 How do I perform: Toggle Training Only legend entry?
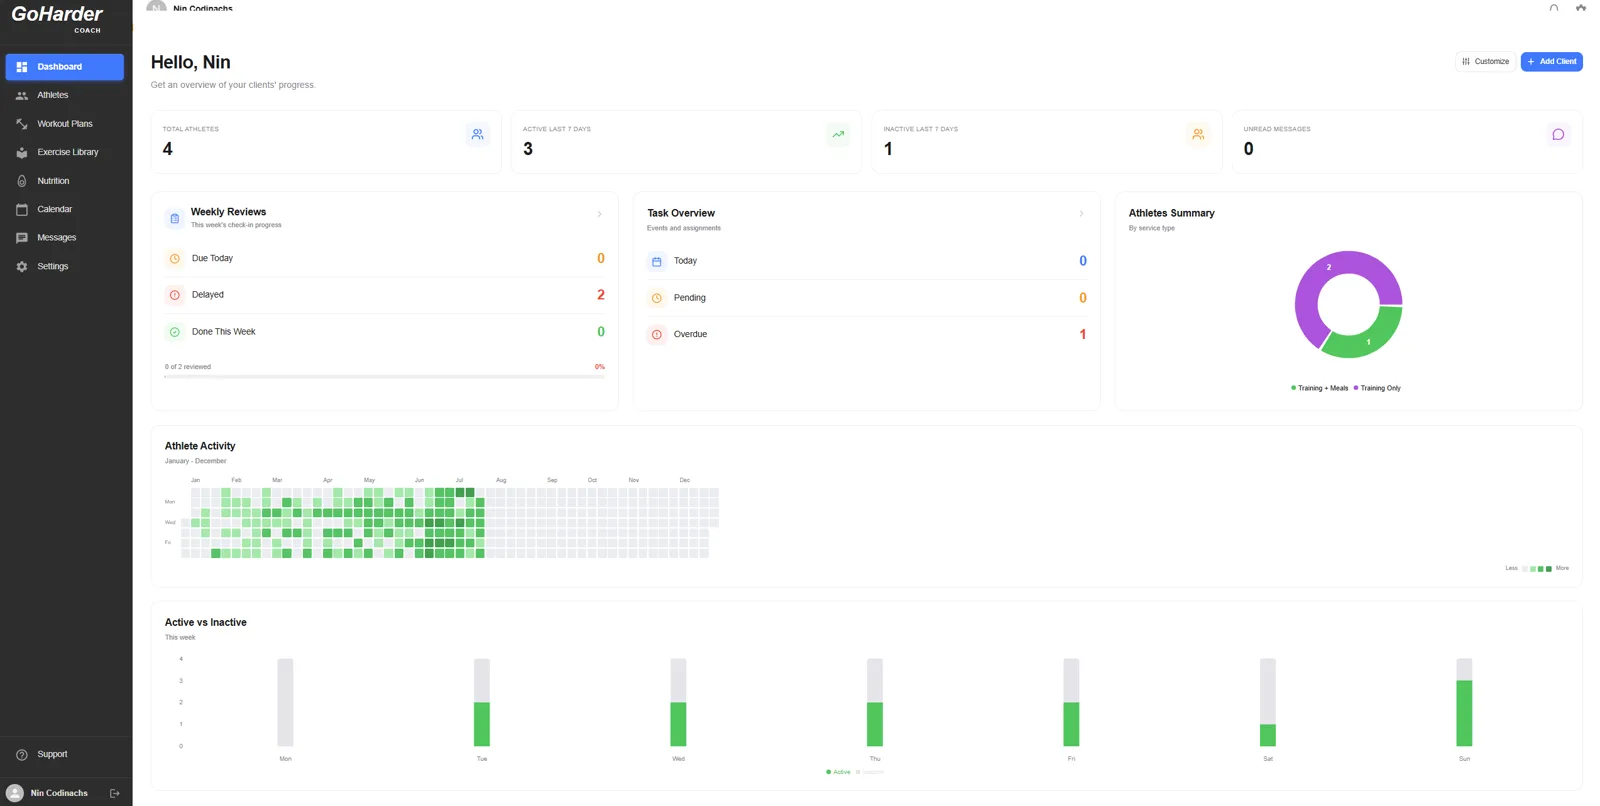(x=1377, y=388)
